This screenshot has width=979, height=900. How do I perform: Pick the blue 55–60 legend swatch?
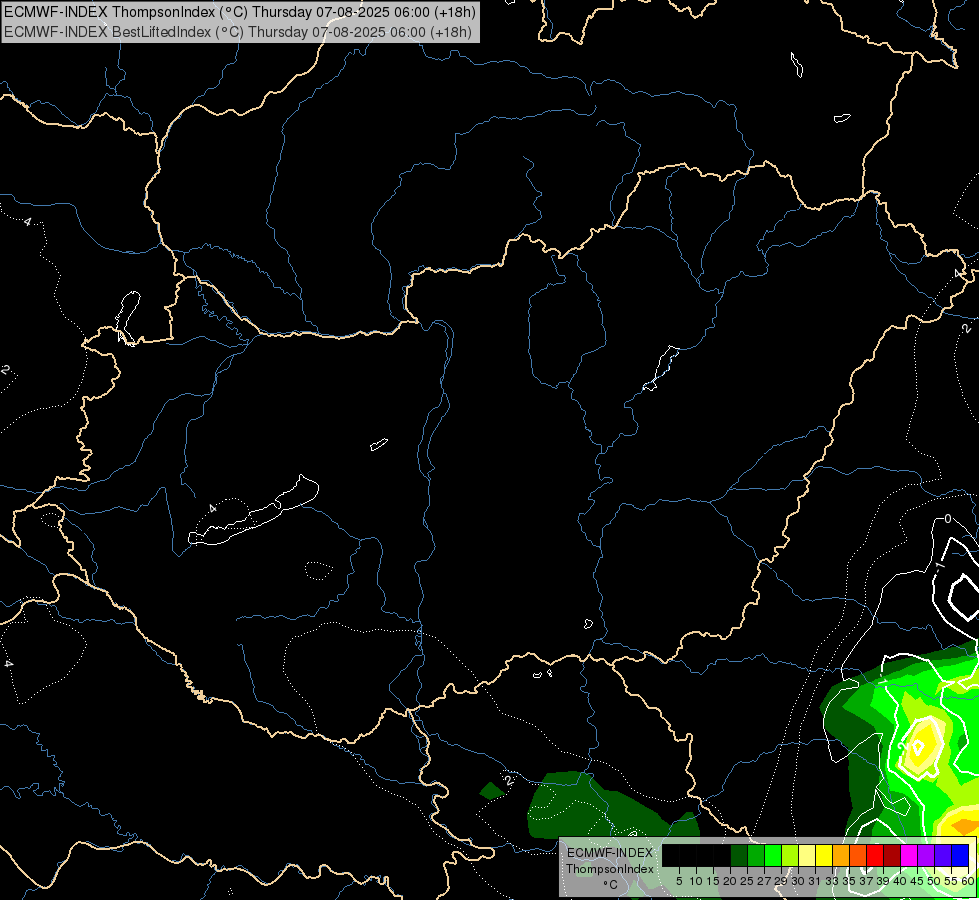pos(960,855)
